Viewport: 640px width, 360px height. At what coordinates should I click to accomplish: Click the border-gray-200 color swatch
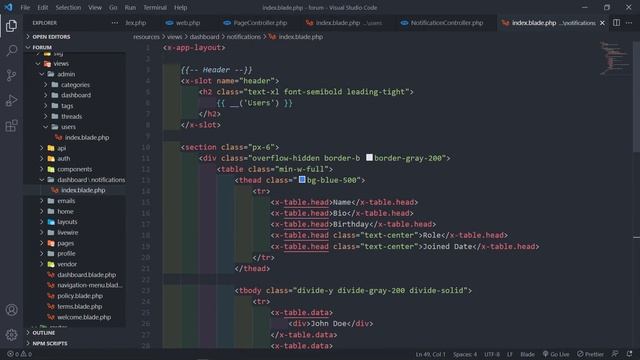(369, 158)
